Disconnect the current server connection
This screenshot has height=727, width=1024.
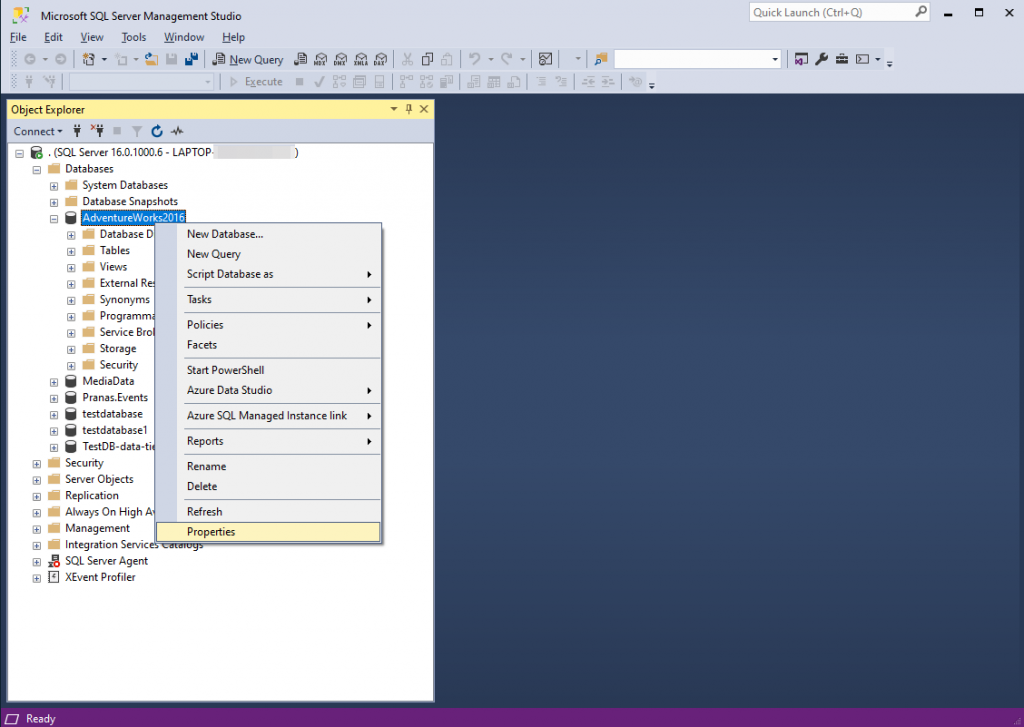point(98,131)
